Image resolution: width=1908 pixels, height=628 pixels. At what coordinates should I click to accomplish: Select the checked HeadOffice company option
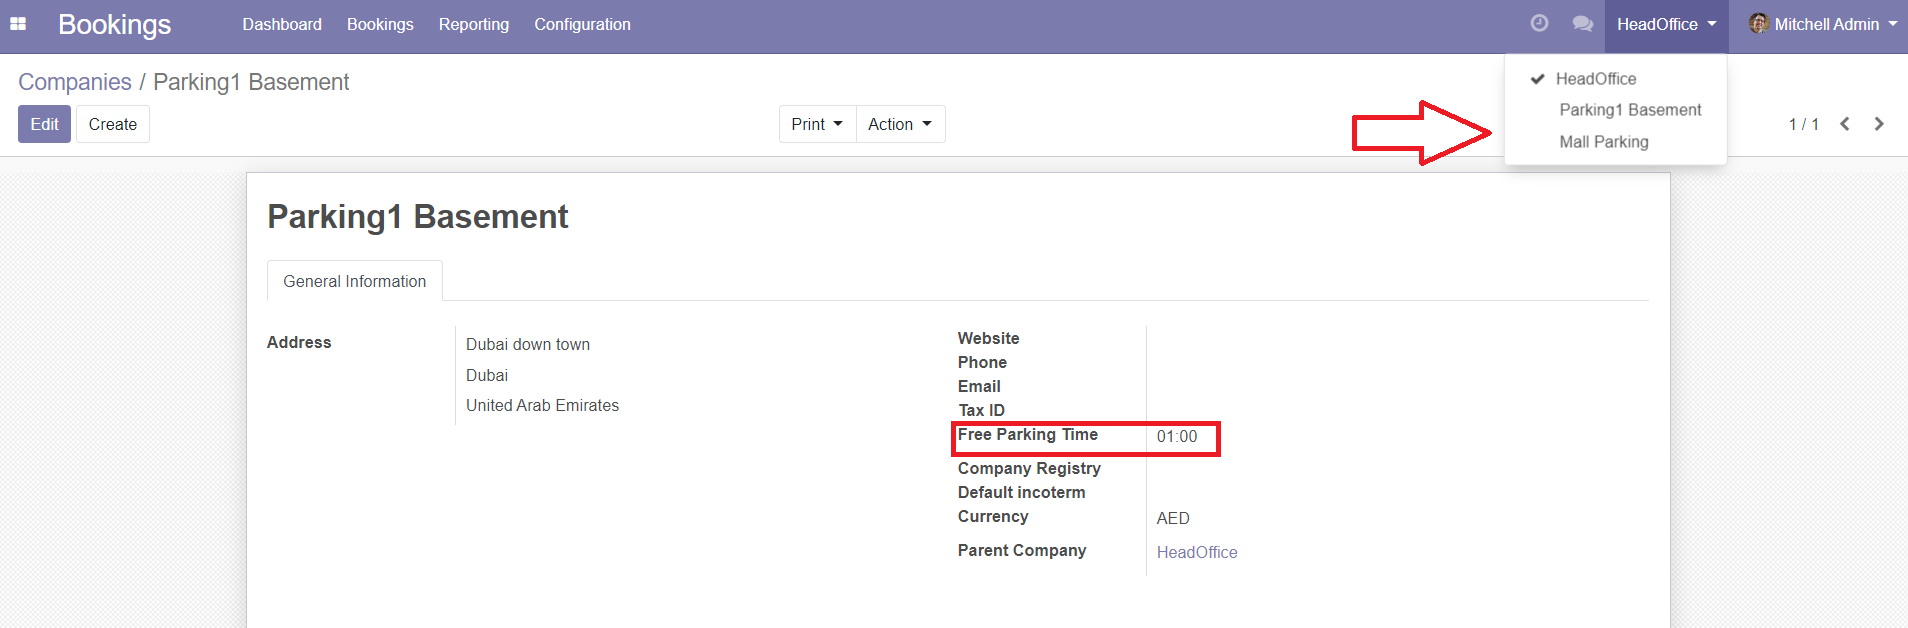click(1595, 79)
